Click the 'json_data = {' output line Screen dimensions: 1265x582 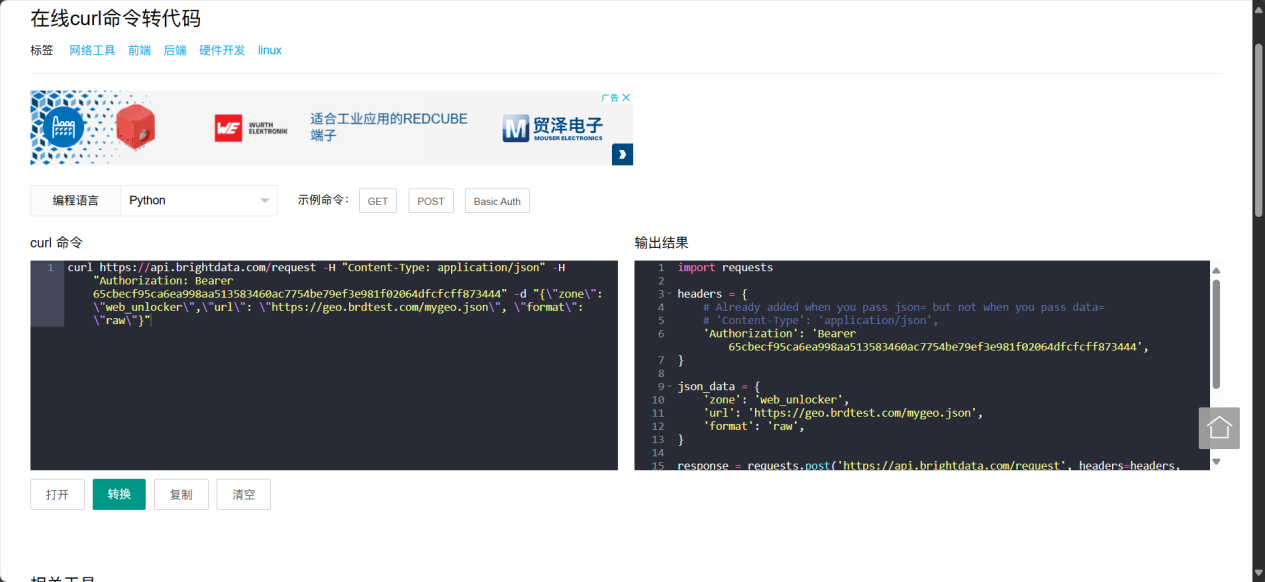pyautogui.click(x=719, y=386)
